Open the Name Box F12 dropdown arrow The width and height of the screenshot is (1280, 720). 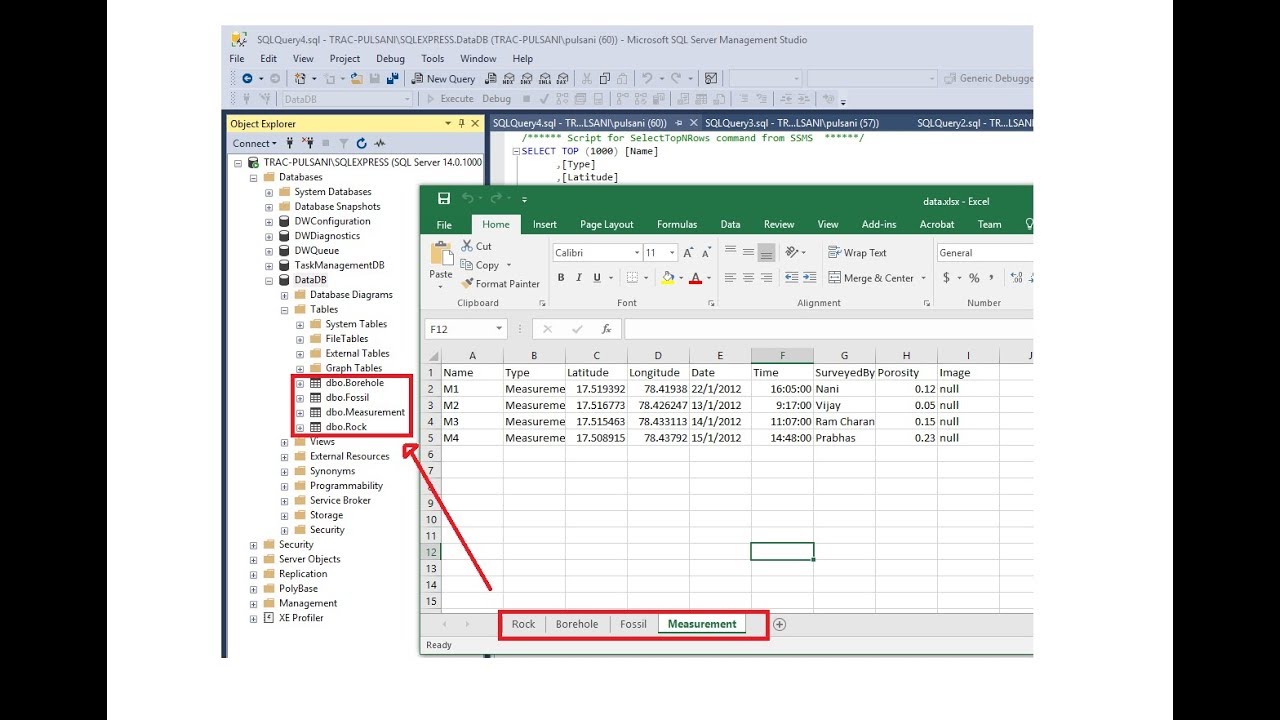[x=499, y=329]
